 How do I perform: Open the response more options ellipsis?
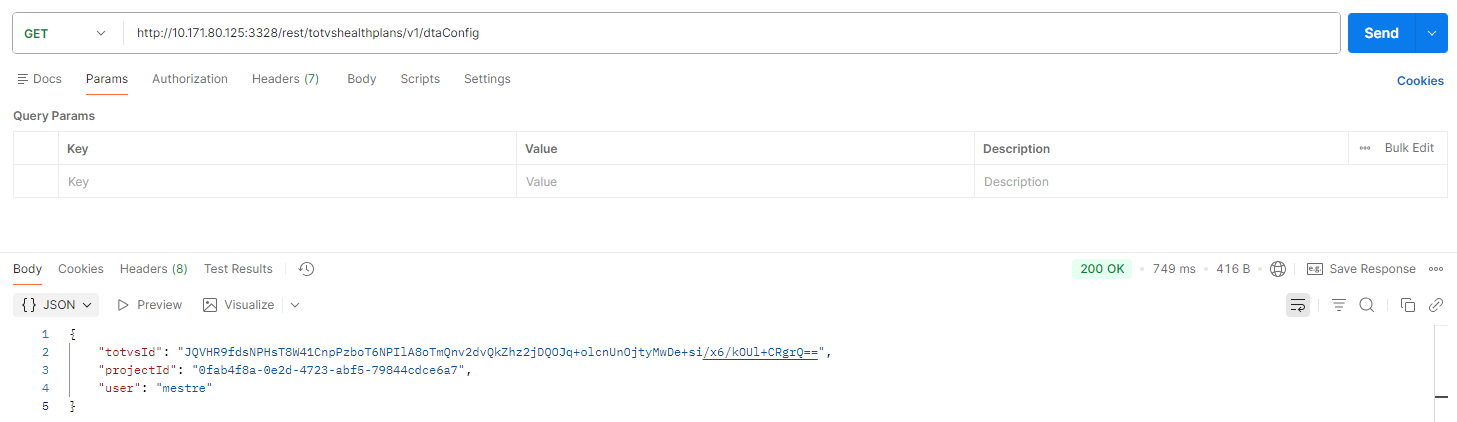1436,269
